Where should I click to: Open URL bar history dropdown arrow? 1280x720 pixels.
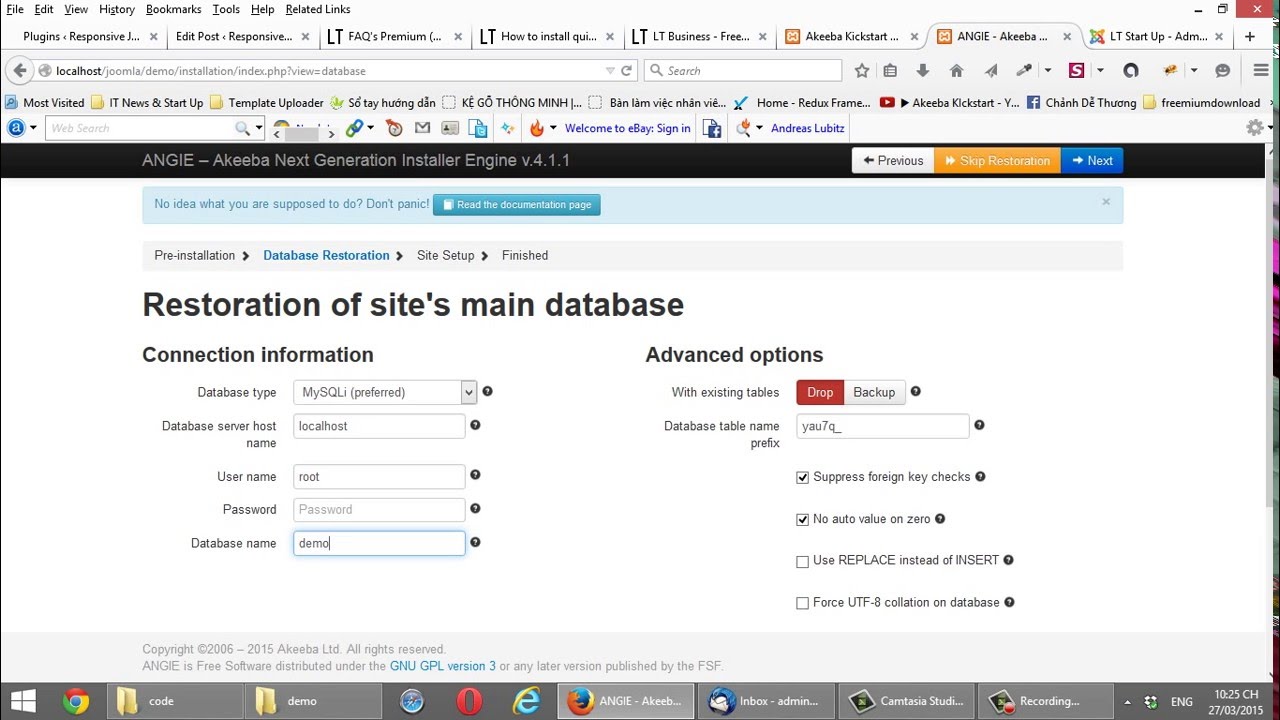click(610, 71)
